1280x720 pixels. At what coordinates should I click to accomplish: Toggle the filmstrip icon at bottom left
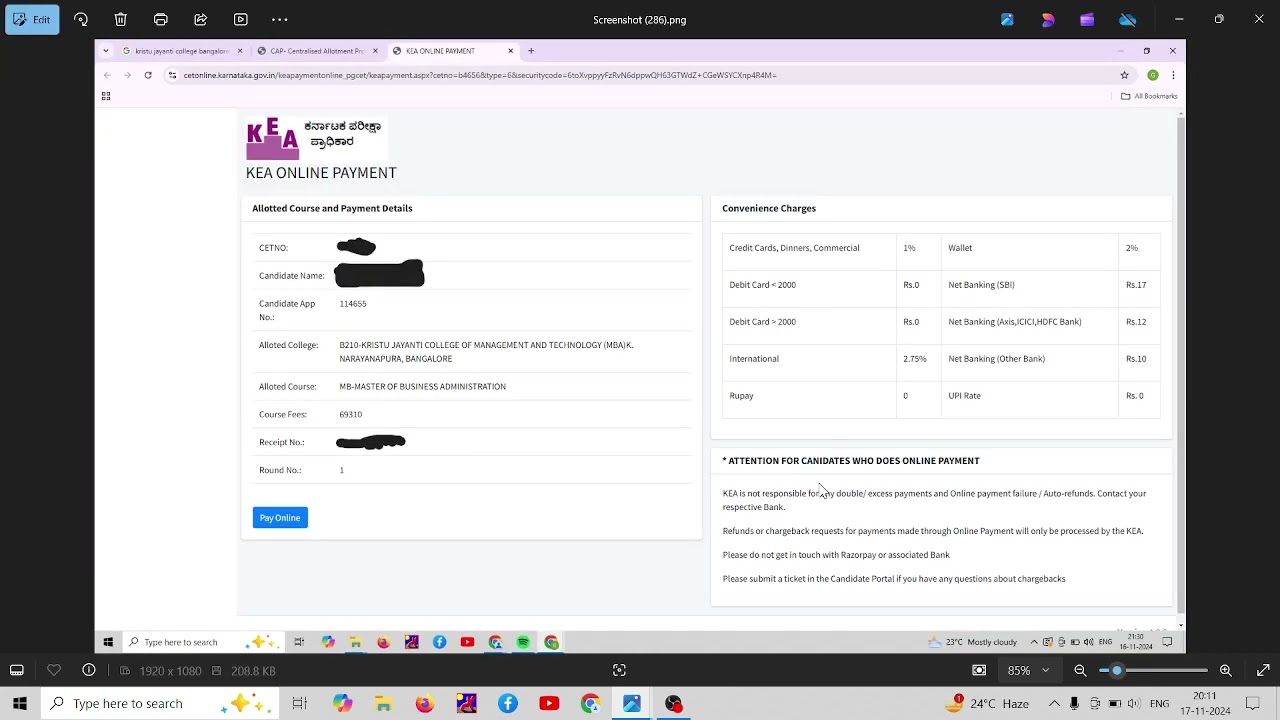point(17,670)
